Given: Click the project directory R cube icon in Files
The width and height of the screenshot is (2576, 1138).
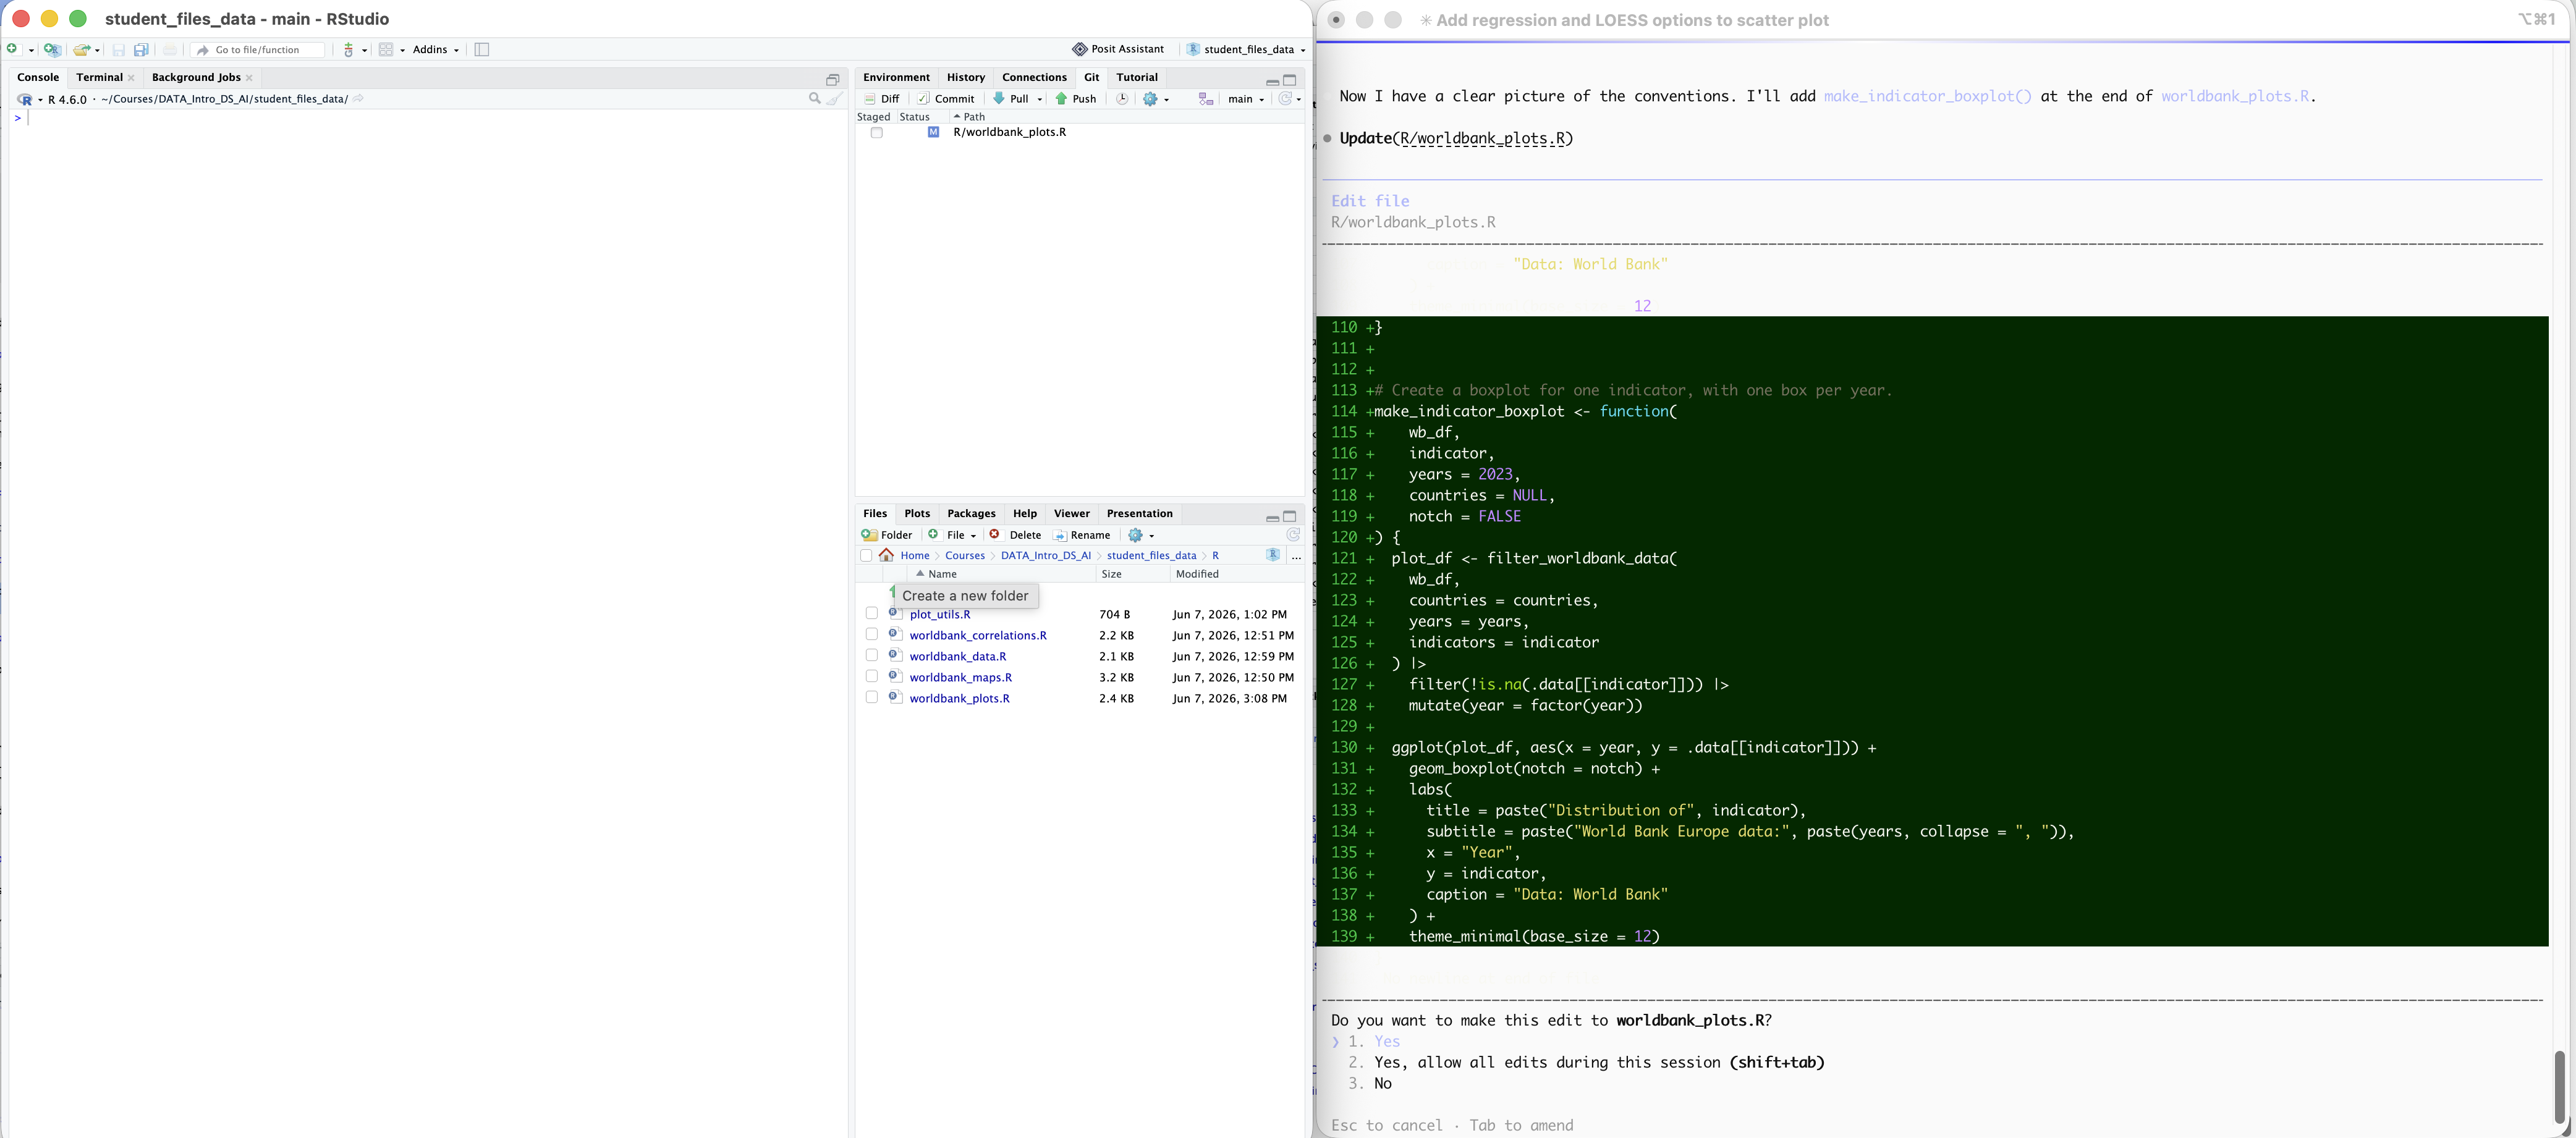Looking at the screenshot, I should pos(1273,555).
